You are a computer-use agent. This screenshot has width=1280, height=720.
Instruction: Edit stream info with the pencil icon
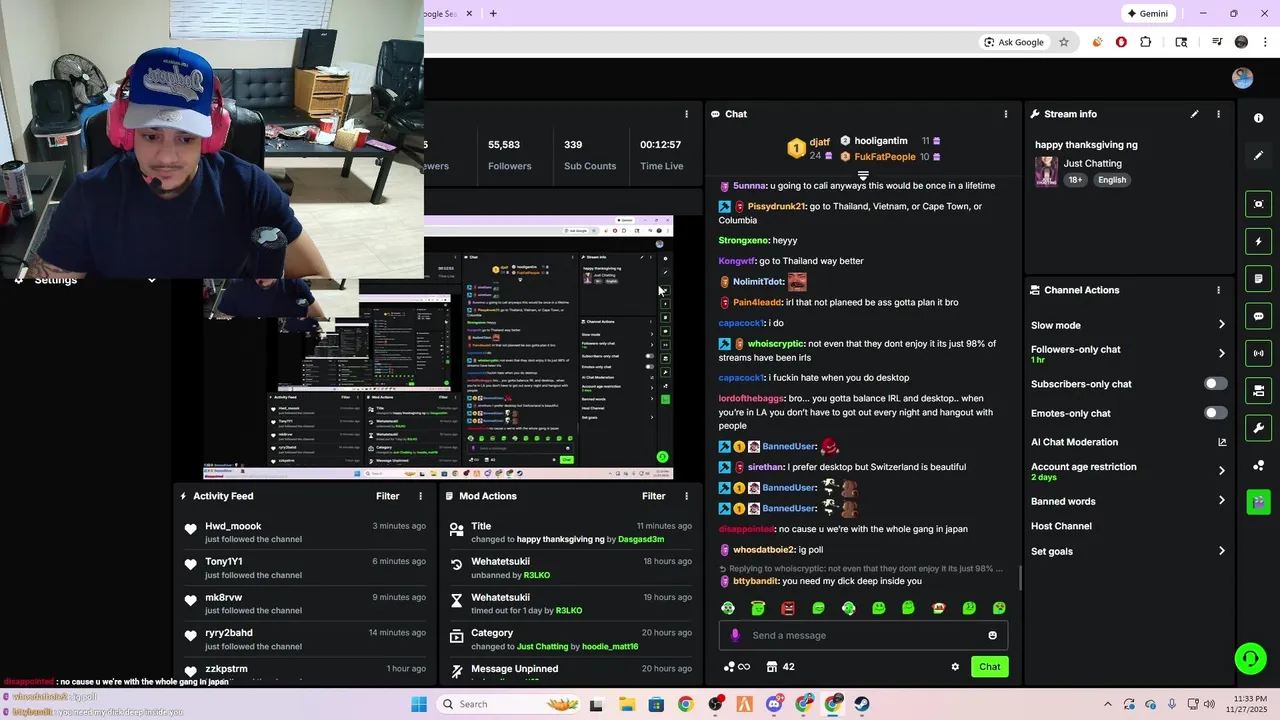(x=1194, y=114)
